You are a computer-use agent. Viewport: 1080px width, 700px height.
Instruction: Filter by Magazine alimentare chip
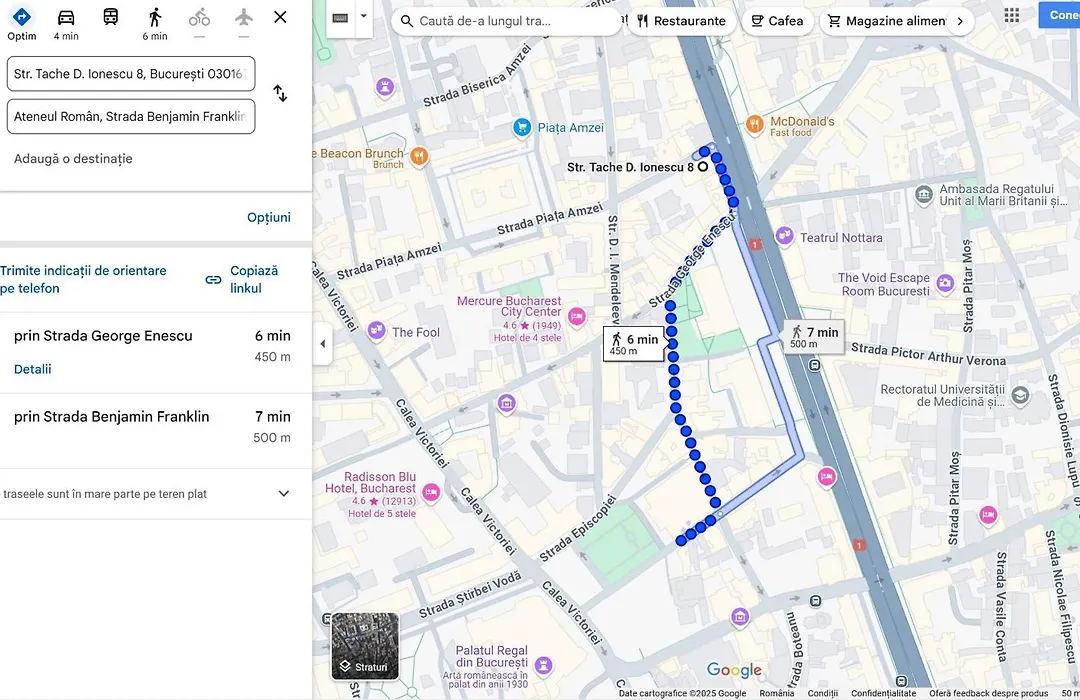pos(886,21)
